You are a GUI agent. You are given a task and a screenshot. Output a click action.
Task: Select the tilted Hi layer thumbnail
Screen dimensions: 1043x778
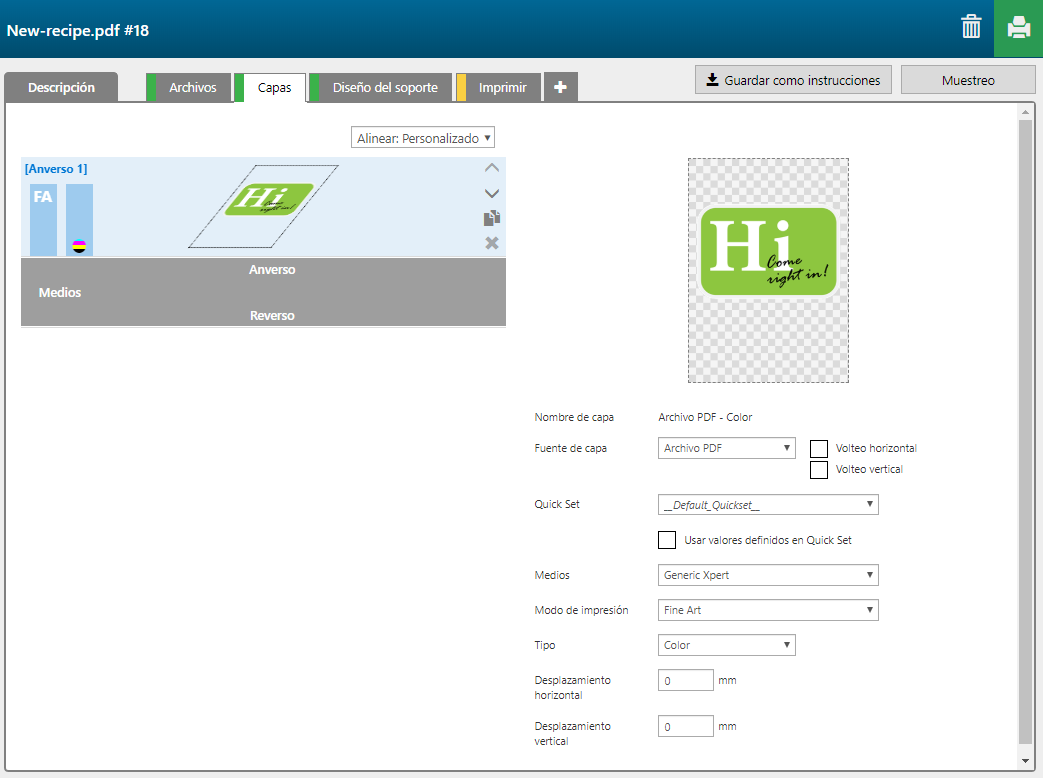click(x=263, y=206)
